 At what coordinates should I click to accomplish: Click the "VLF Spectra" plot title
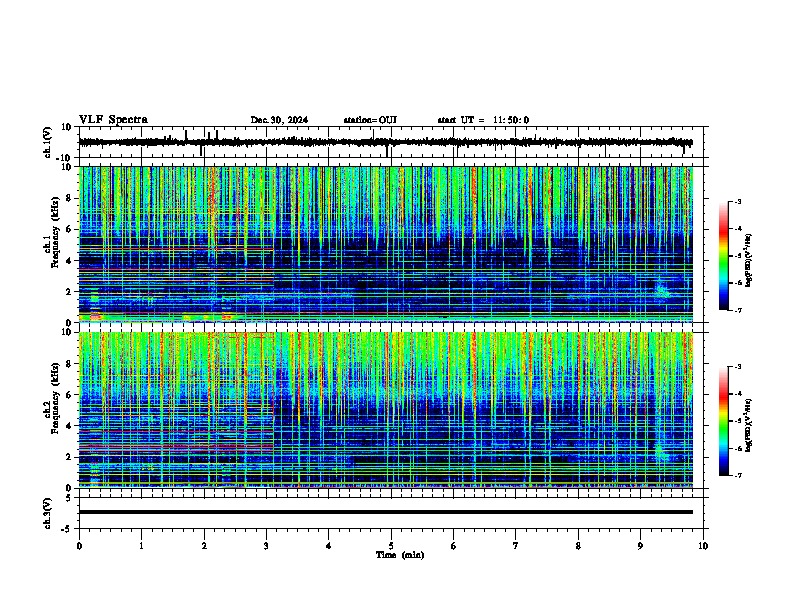tap(113, 120)
